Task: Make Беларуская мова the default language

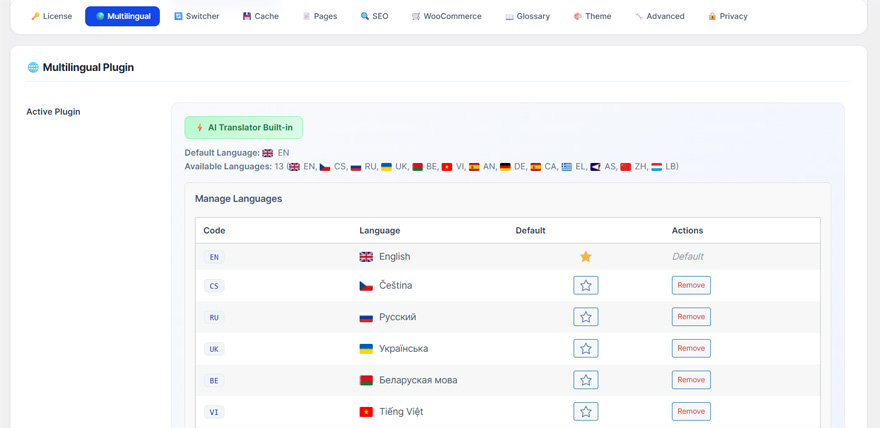Action: [586, 380]
